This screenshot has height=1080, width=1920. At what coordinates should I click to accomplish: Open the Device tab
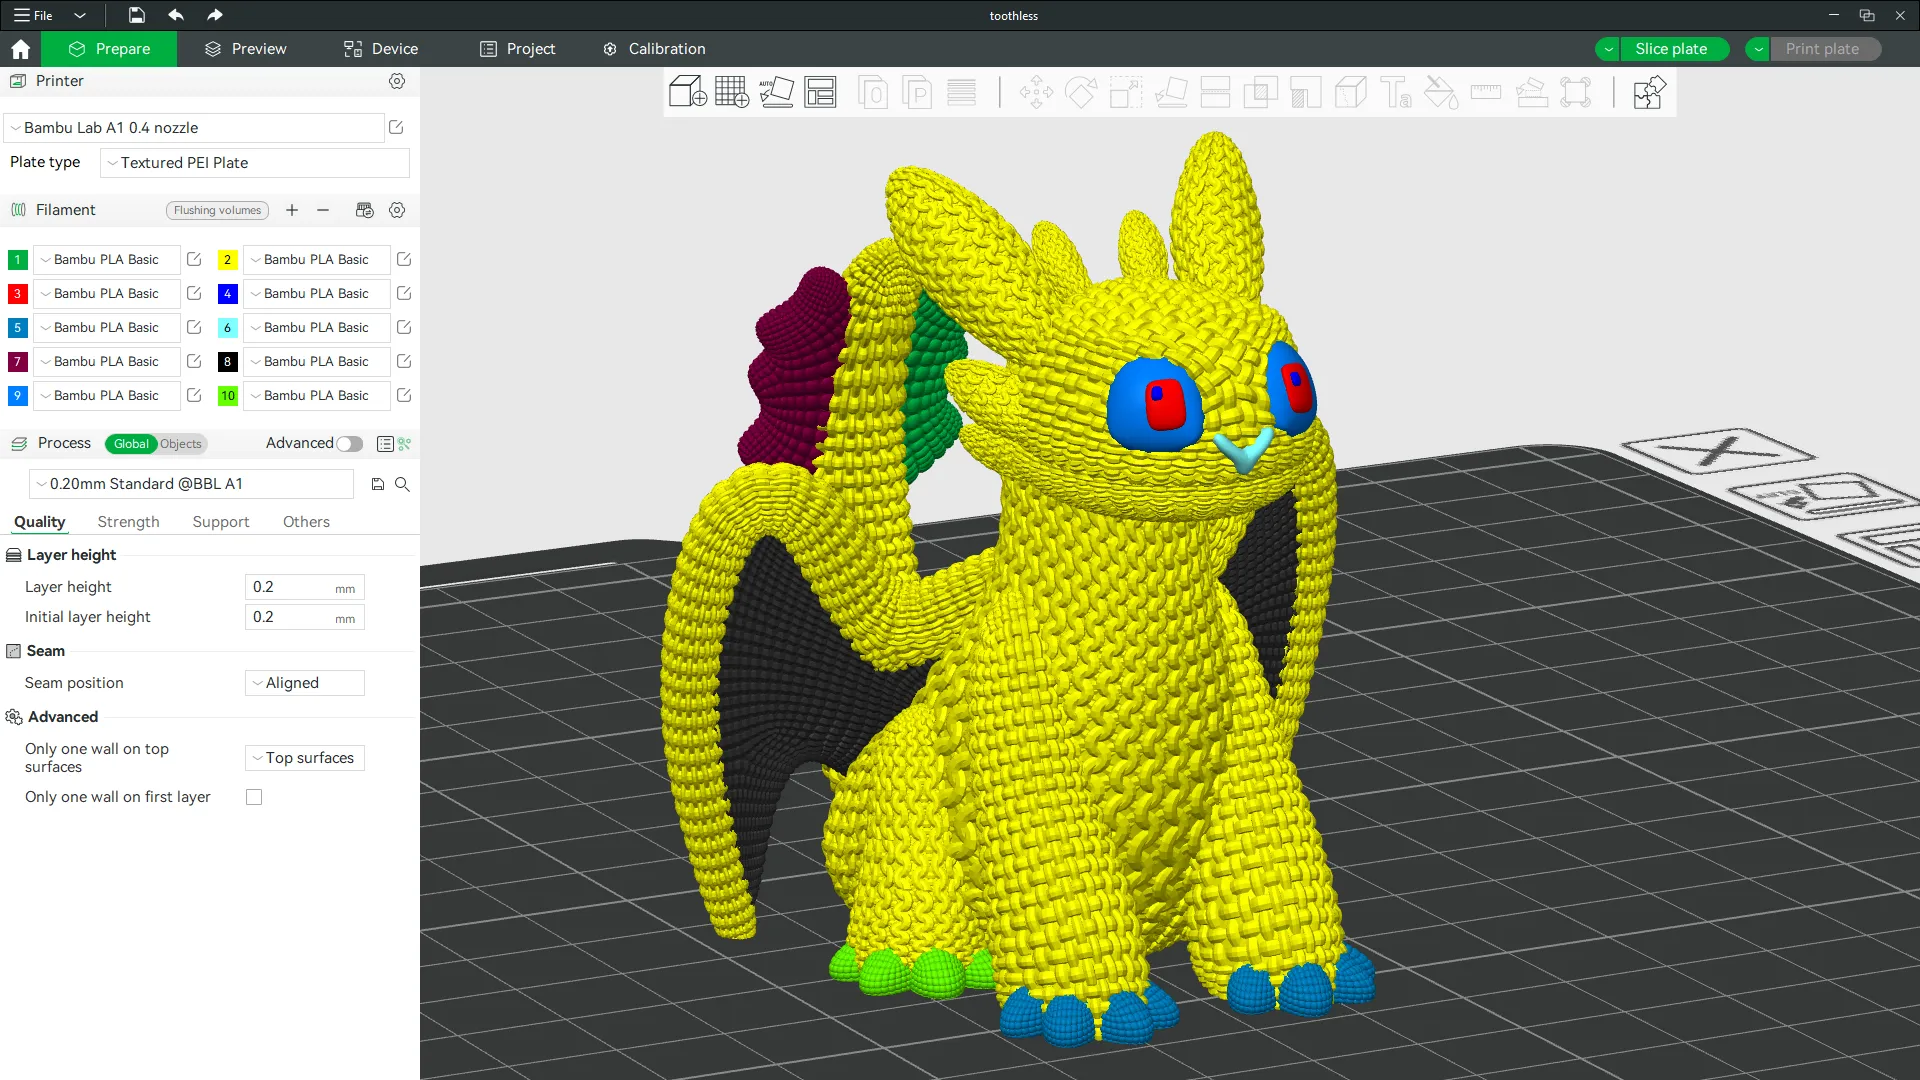(x=381, y=49)
